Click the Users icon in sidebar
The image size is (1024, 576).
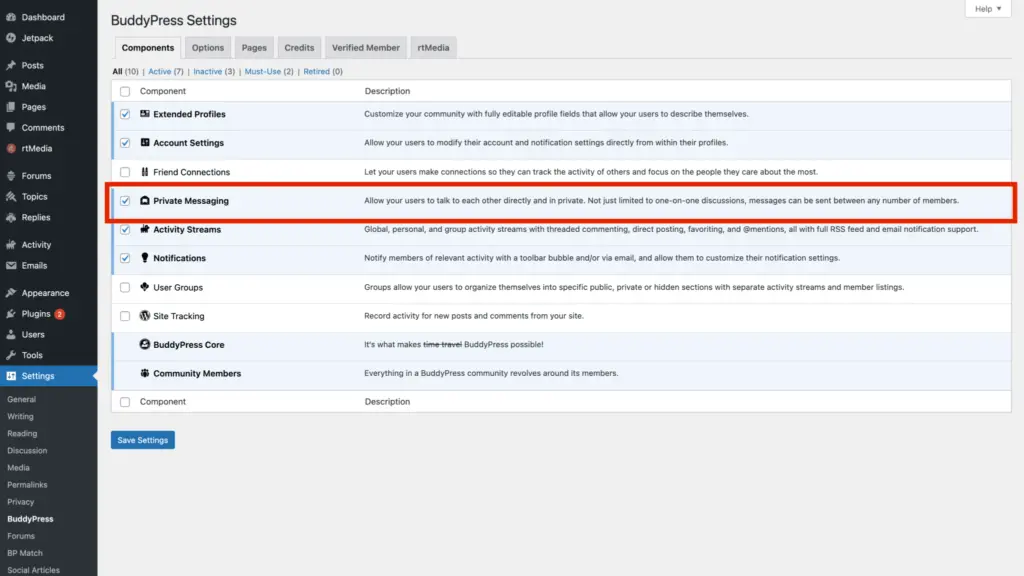[x=11, y=335]
